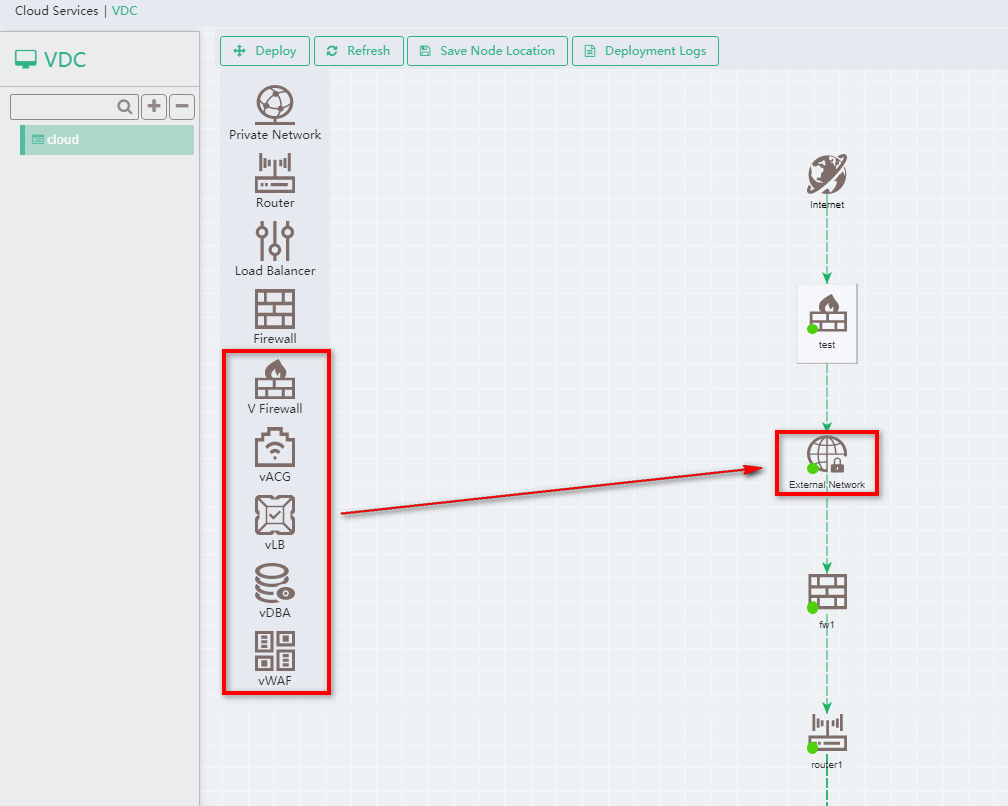1008x806 pixels.
Task: Open the Deployment Logs
Action: pos(645,50)
